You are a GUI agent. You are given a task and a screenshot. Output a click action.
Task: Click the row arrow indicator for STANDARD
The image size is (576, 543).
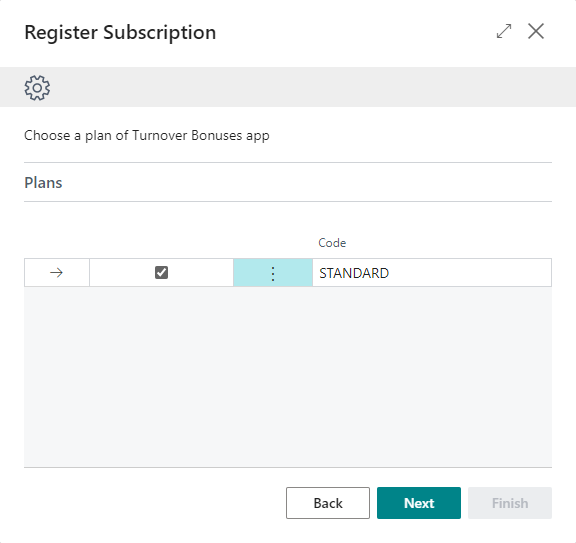[57, 273]
